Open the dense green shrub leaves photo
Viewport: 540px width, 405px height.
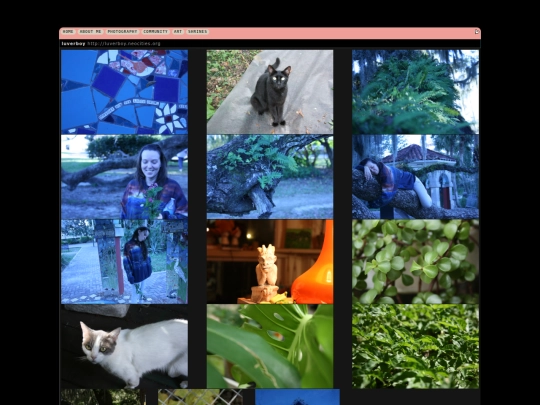[x=415, y=346]
